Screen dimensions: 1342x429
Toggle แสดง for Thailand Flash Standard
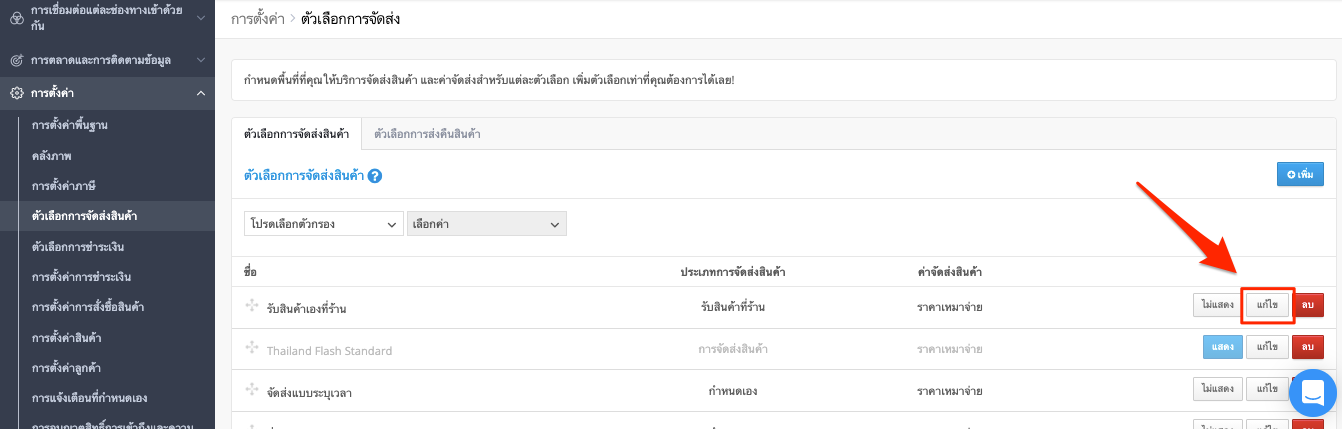pyautogui.click(x=1222, y=346)
